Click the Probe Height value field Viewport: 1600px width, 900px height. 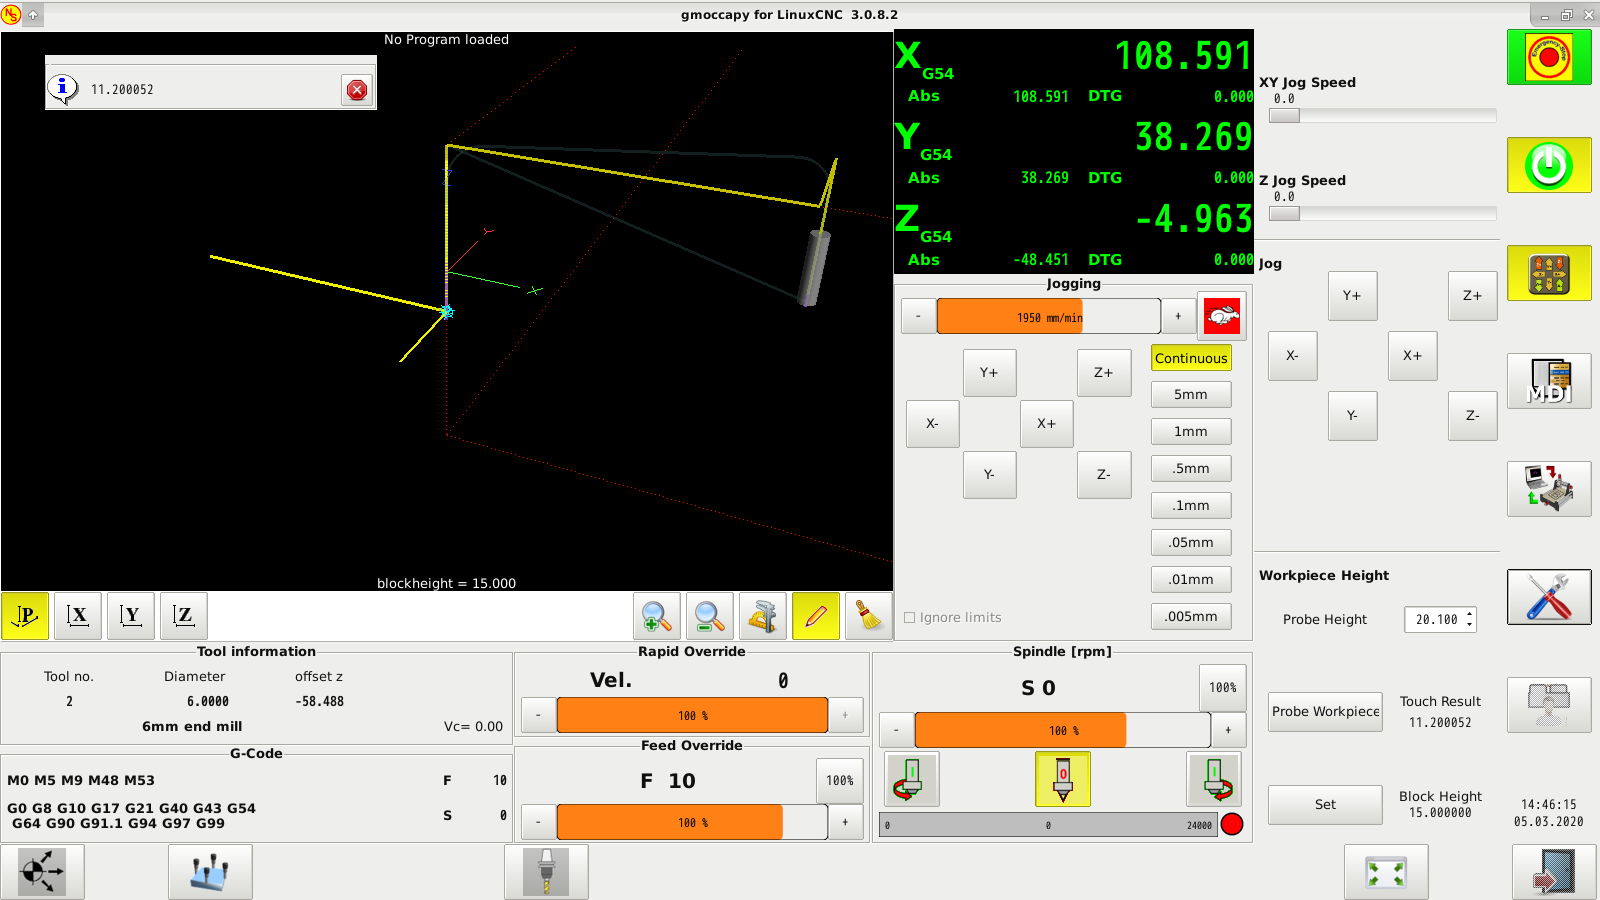1434,620
